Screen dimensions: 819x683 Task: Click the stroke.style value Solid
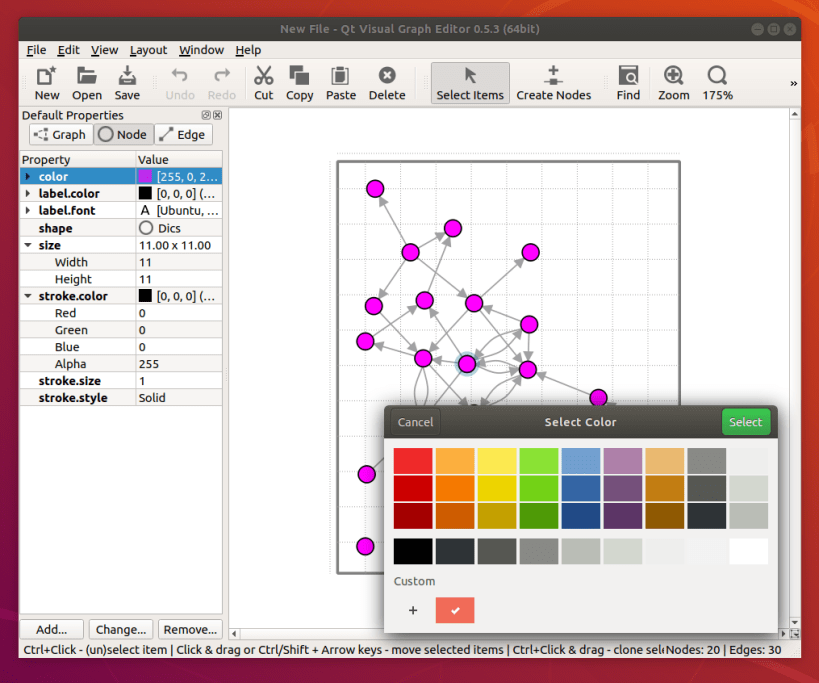179,398
